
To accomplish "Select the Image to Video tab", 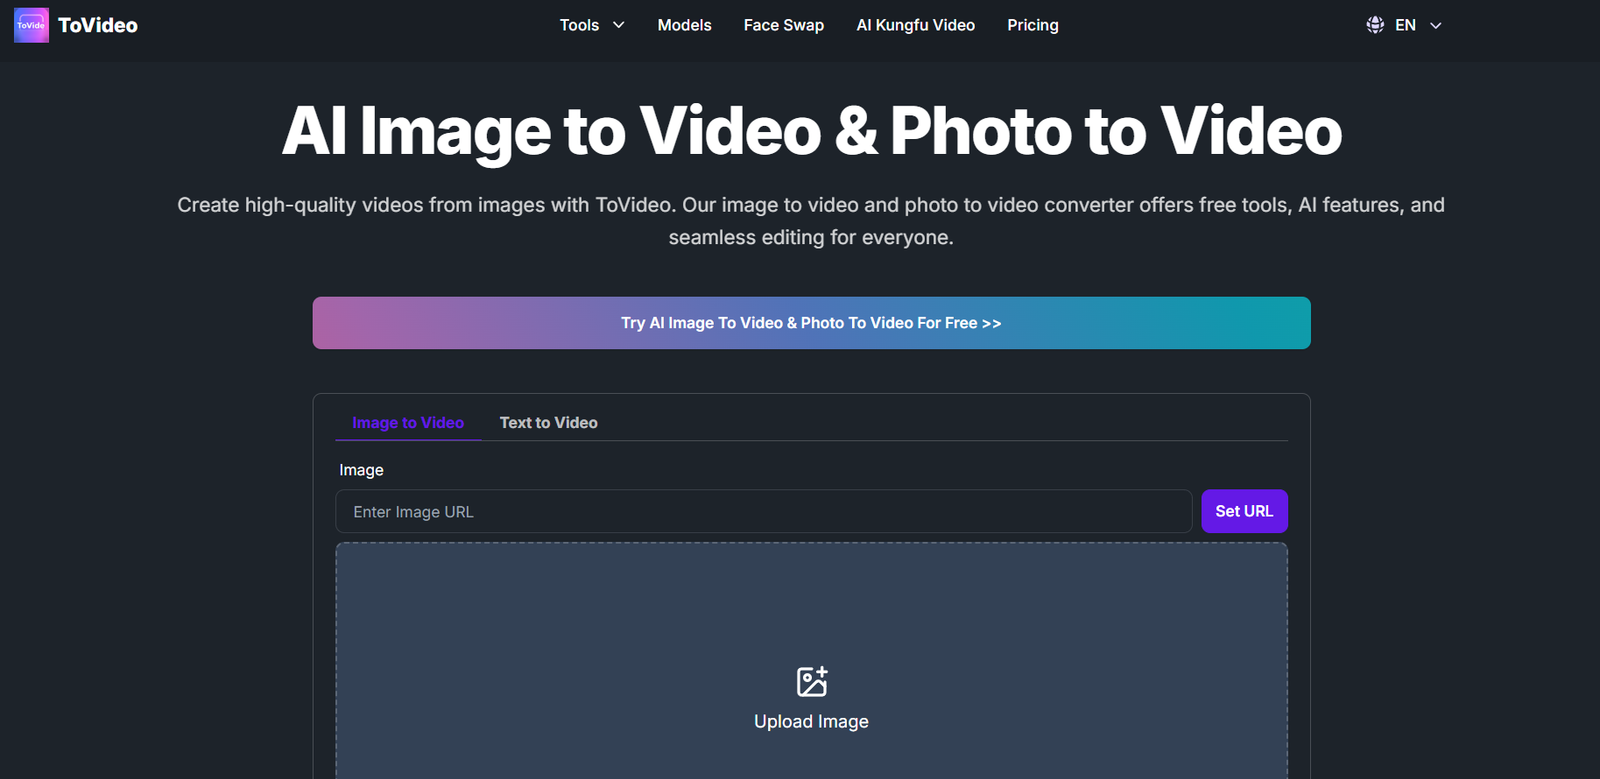I will [408, 423].
